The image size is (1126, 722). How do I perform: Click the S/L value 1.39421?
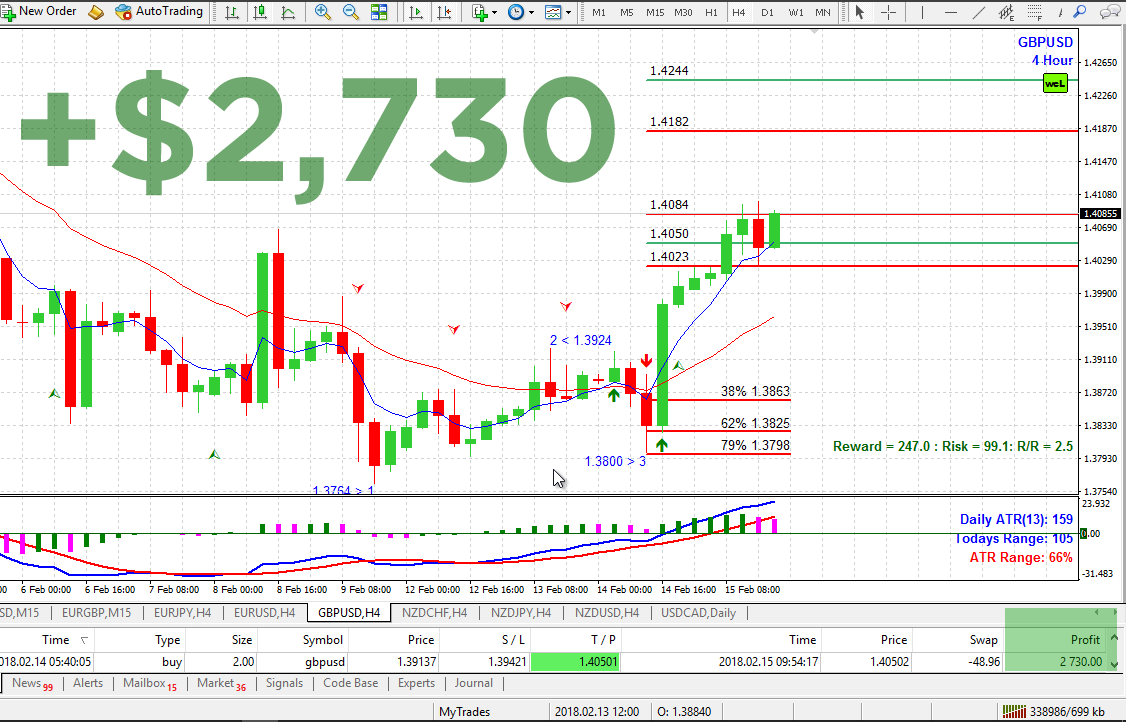pyautogui.click(x=506, y=662)
